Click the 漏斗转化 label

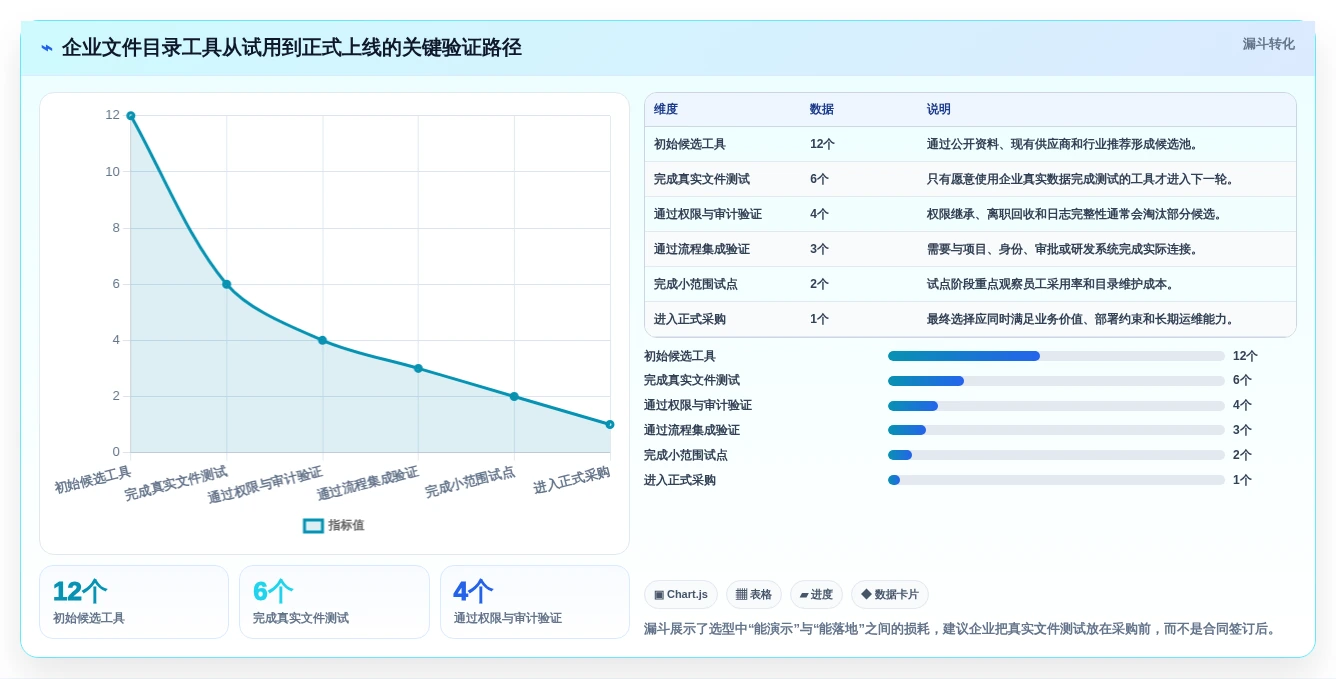pyautogui.click(x=1268, y=44)
